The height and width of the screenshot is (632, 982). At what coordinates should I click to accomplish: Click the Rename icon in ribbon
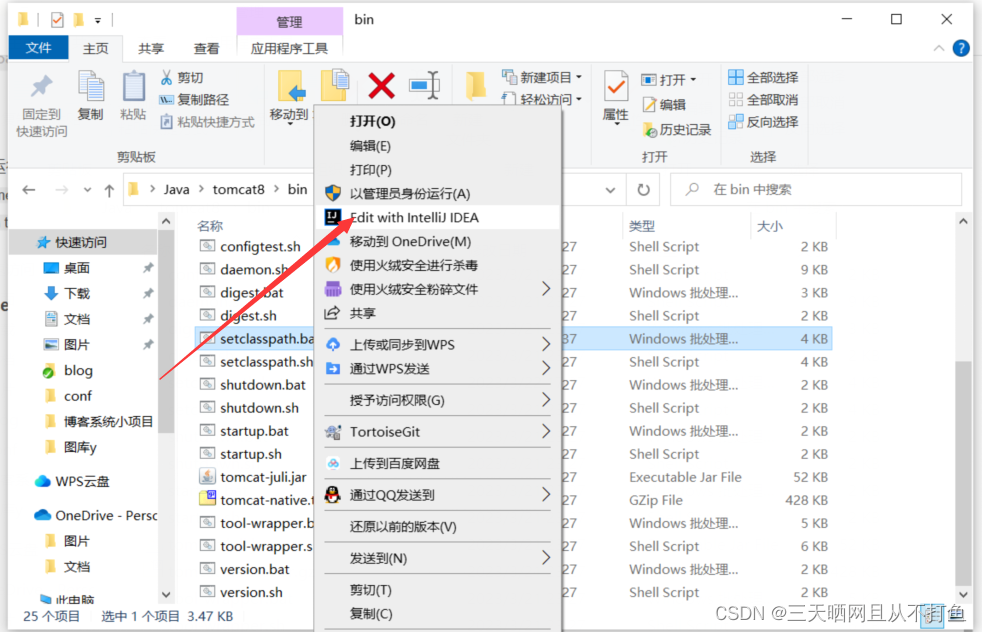click(x=425, y=85)
